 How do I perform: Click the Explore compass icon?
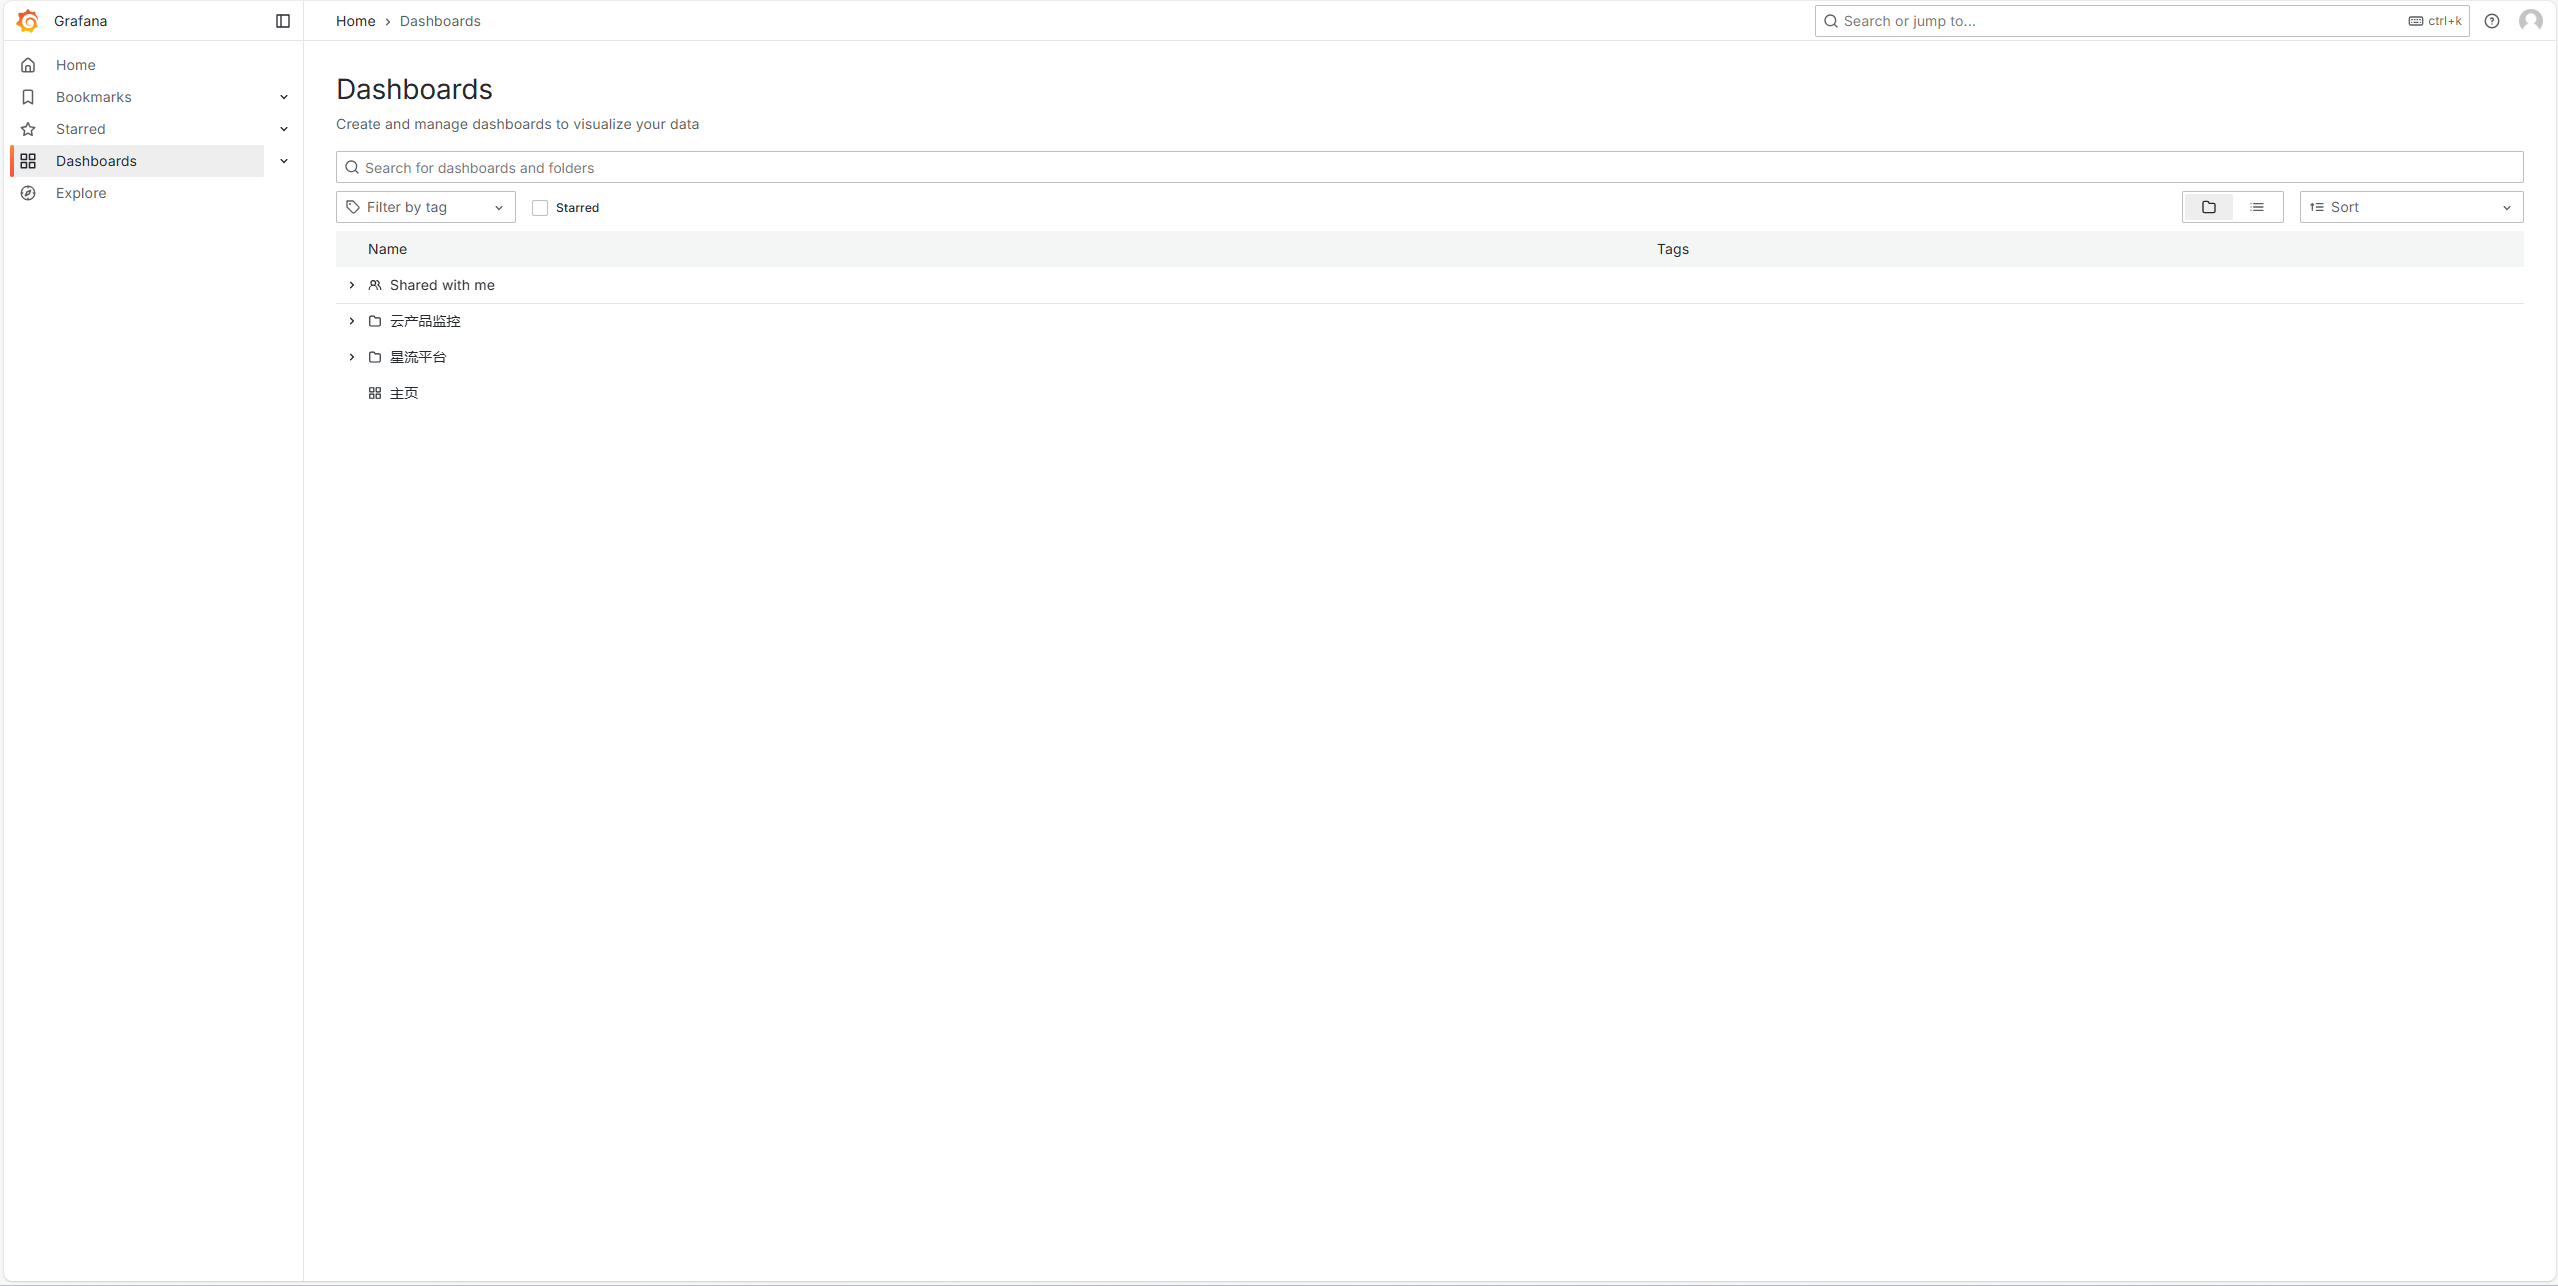coord(28,193)
